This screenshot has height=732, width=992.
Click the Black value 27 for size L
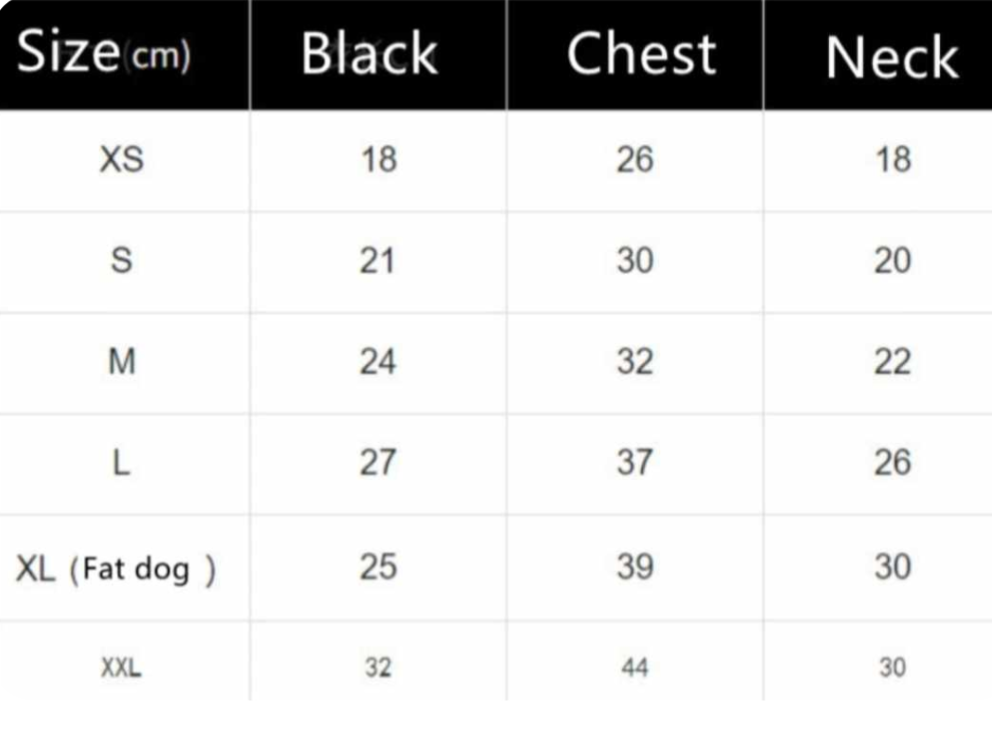(378, 463)
